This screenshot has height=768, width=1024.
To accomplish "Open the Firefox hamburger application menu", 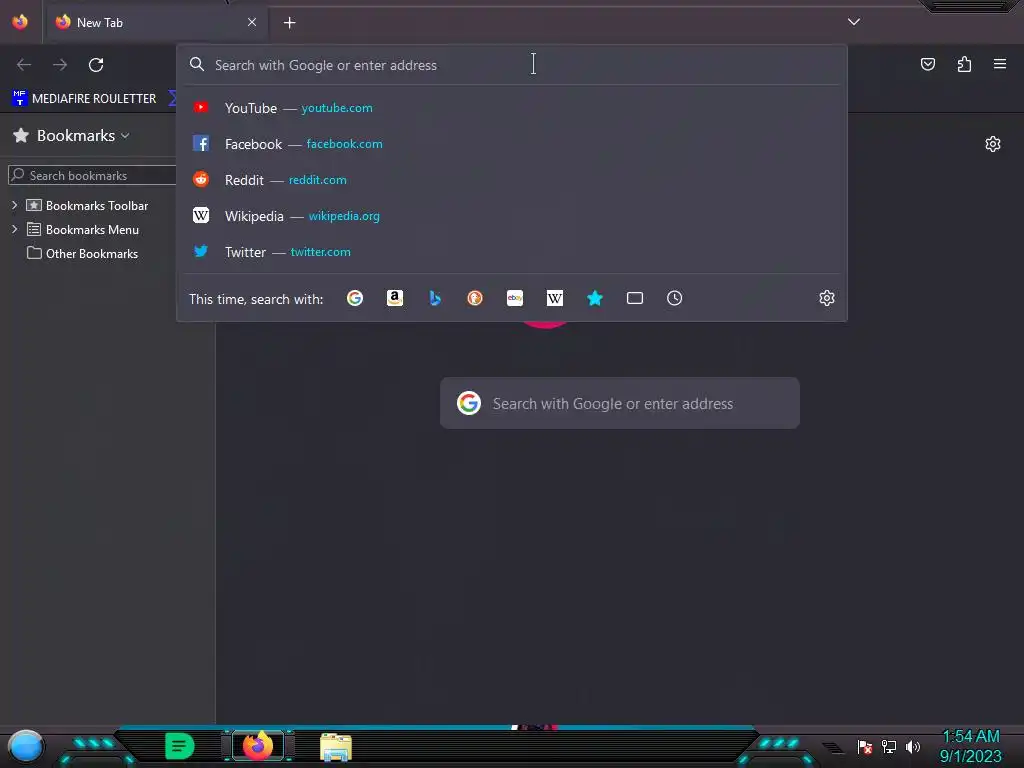I will click(x=1000, y=64).
